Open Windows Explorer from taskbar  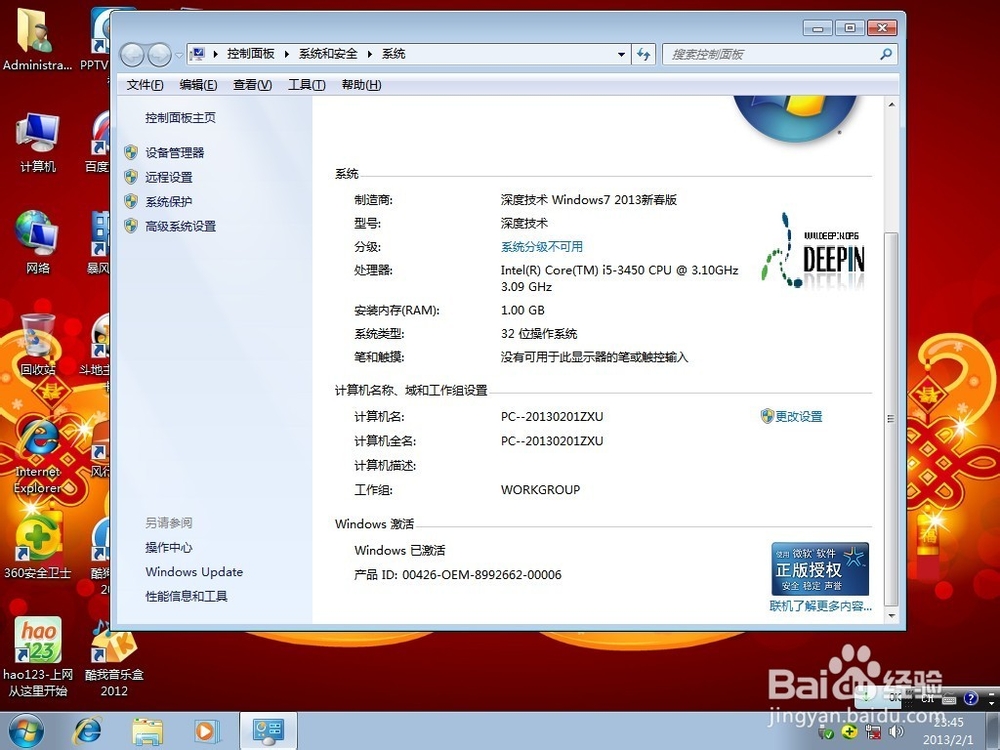tap(147, 732)
